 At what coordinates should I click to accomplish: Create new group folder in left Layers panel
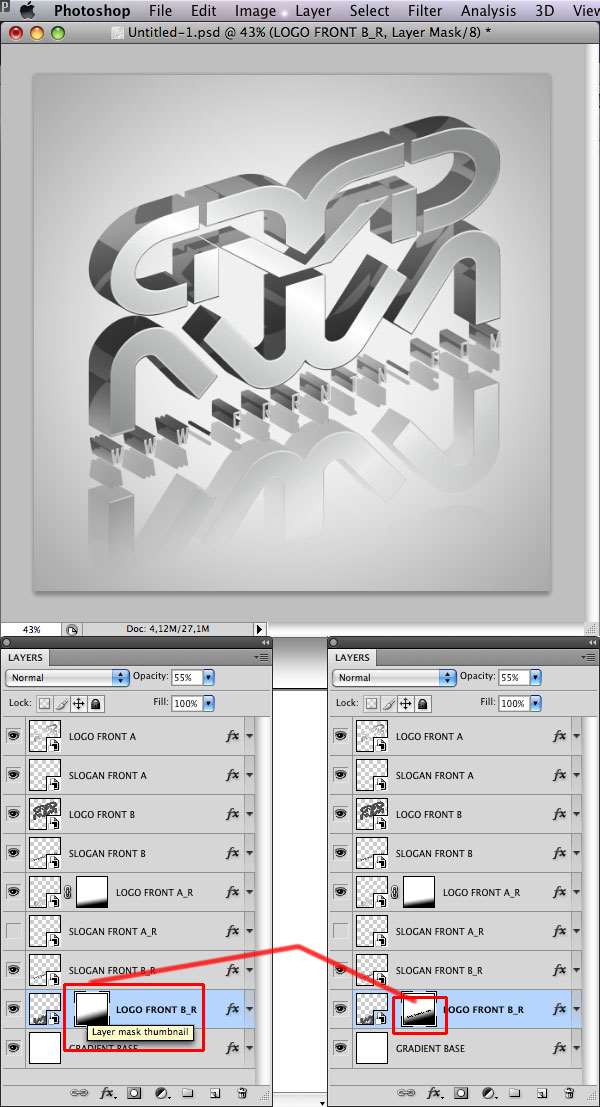tap(186, 1094)
